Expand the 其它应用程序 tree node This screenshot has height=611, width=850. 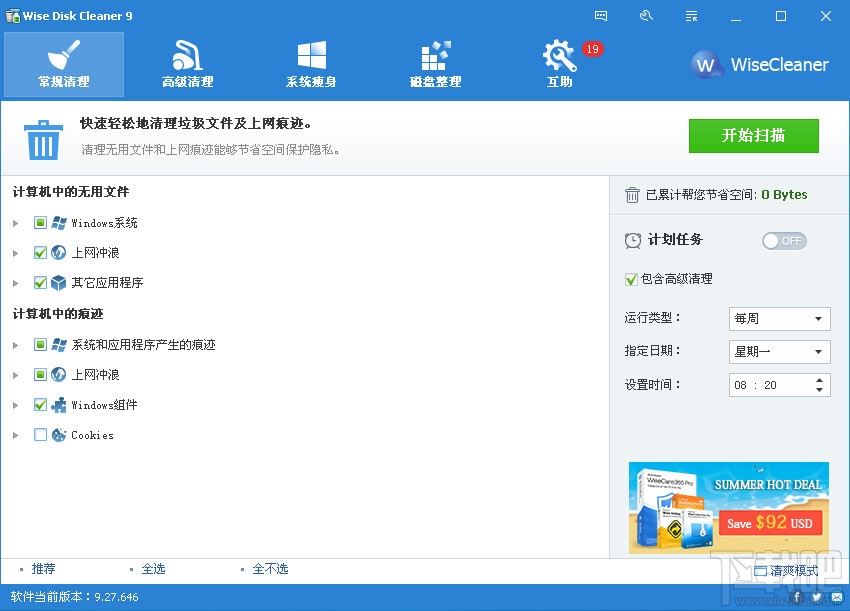click(x=16, y=283)
